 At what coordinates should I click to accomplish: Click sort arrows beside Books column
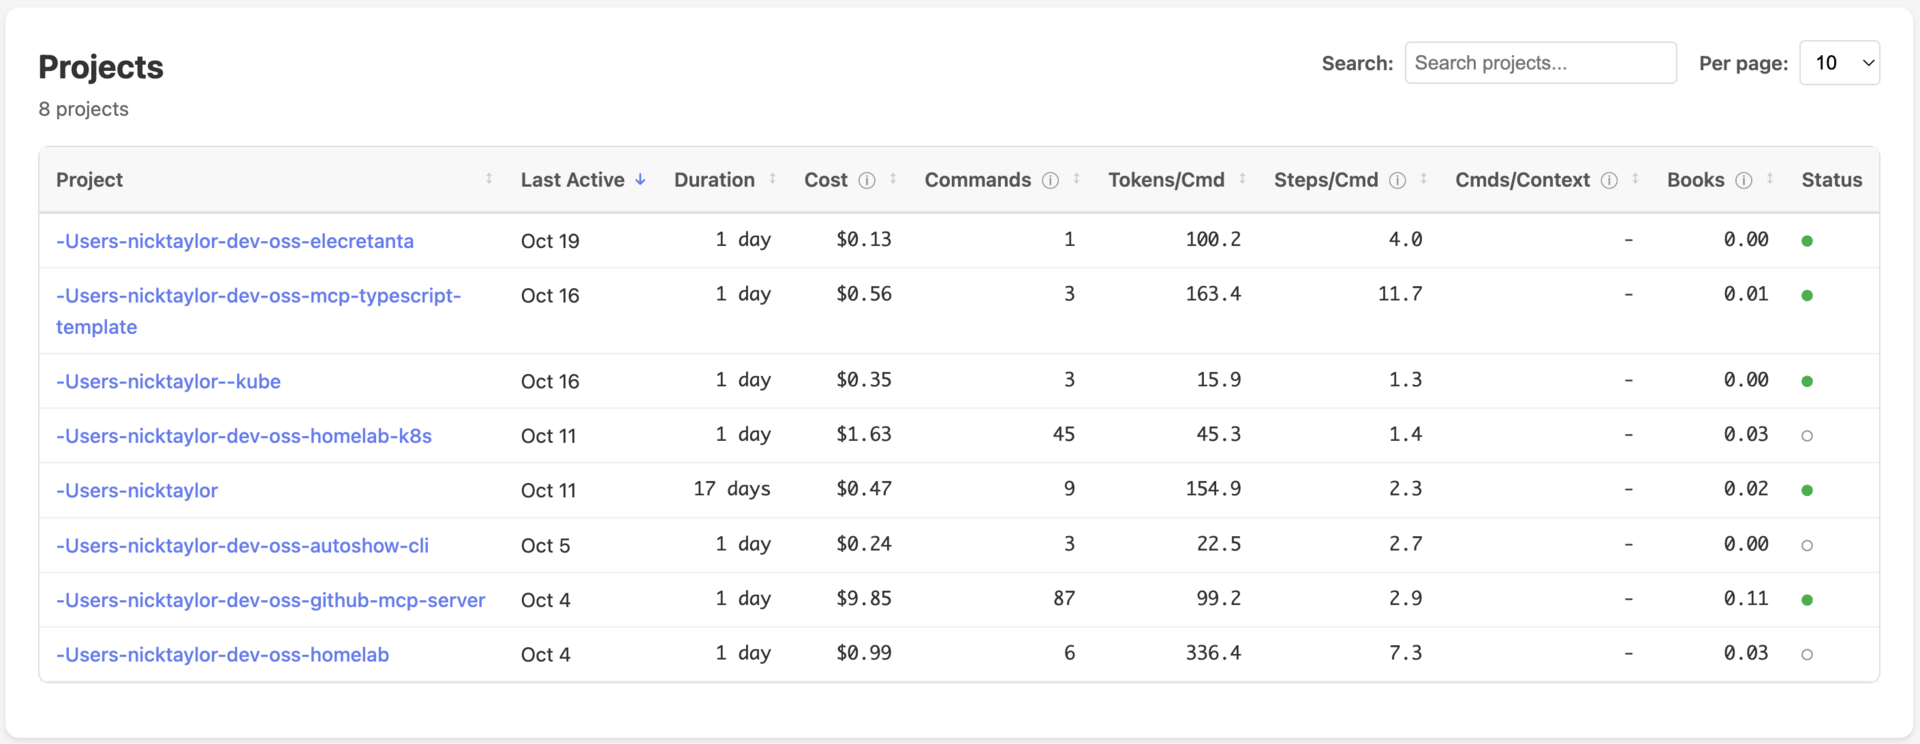click(1770, 179)
